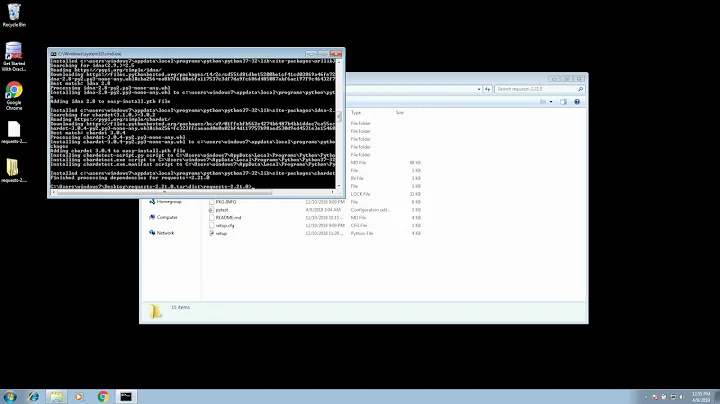The image size is (720, 404).
Task: Click cmd horizontal scrollbar right arrow
Action: pyautogui.click(x=333, y=192)
